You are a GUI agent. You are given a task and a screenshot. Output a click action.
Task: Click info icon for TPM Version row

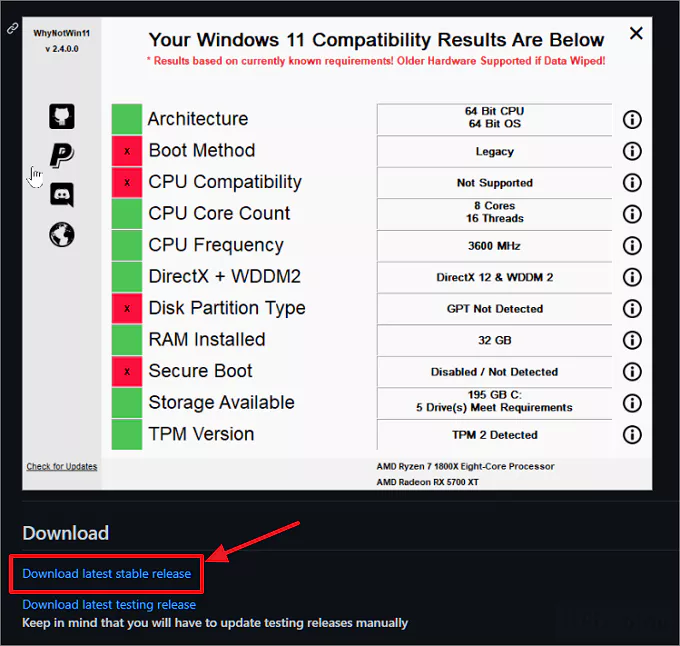click(x=632, y=434)
